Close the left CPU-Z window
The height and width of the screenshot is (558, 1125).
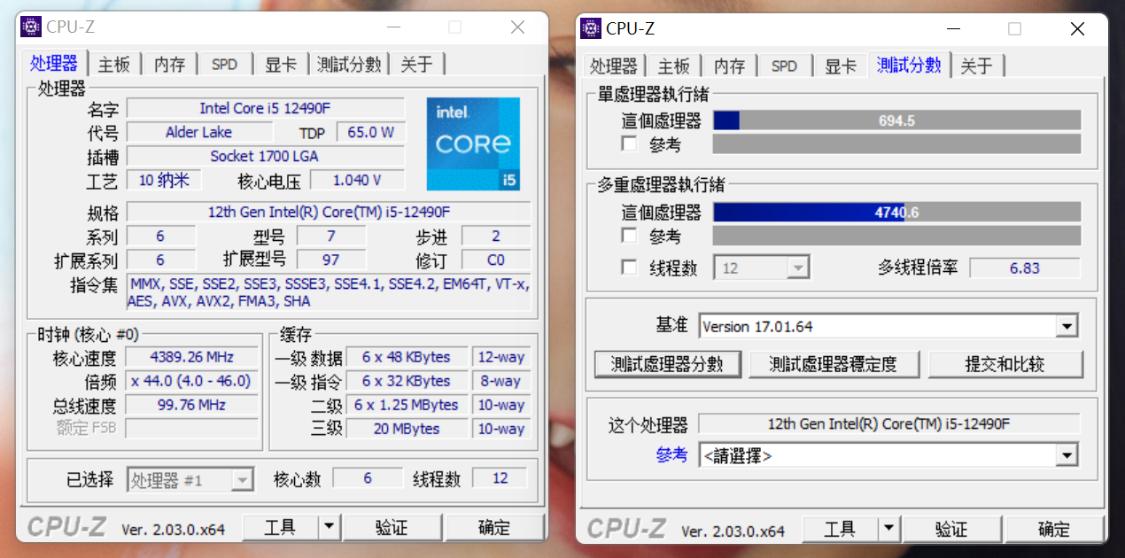[x=517, y=27]
